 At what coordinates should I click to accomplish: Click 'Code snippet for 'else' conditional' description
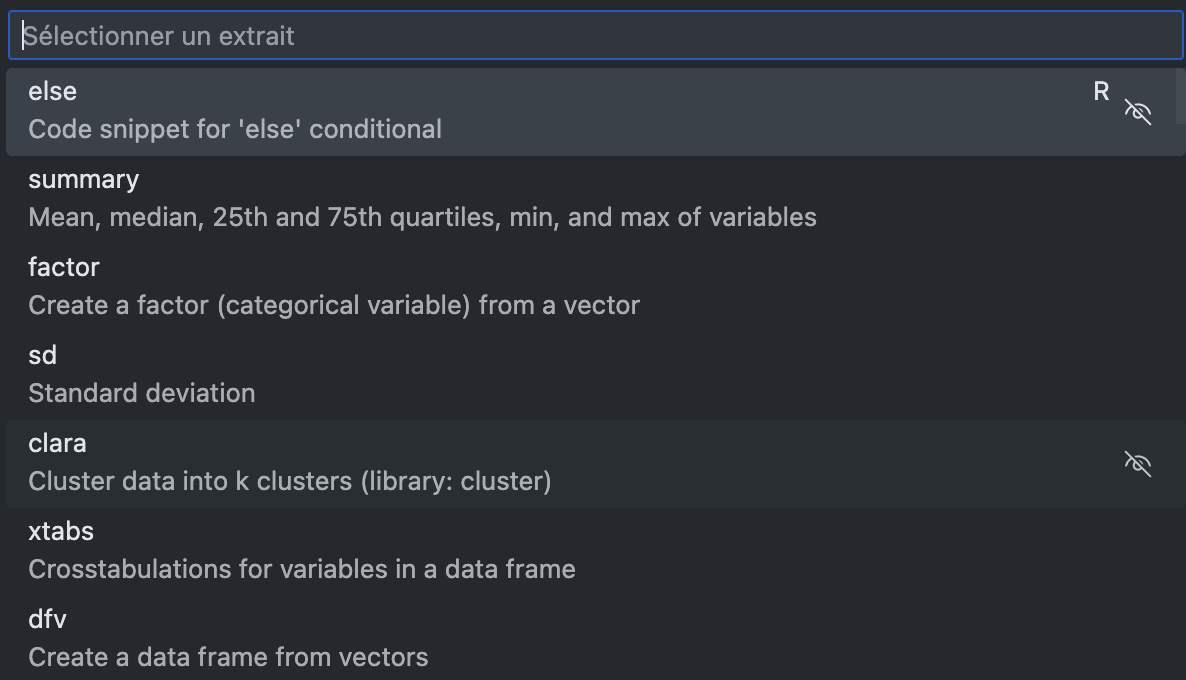[x=235, y=129]
